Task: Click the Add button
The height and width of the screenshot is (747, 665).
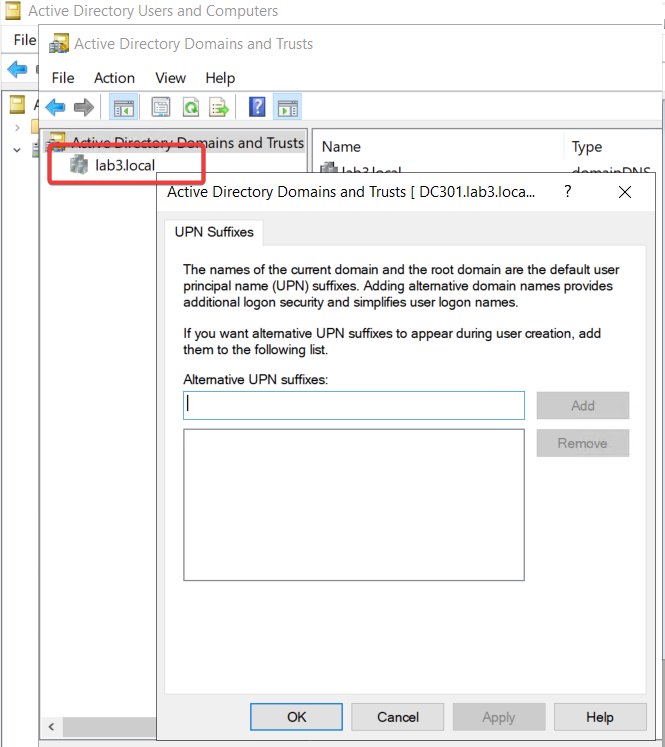Action: pos(583,405)
